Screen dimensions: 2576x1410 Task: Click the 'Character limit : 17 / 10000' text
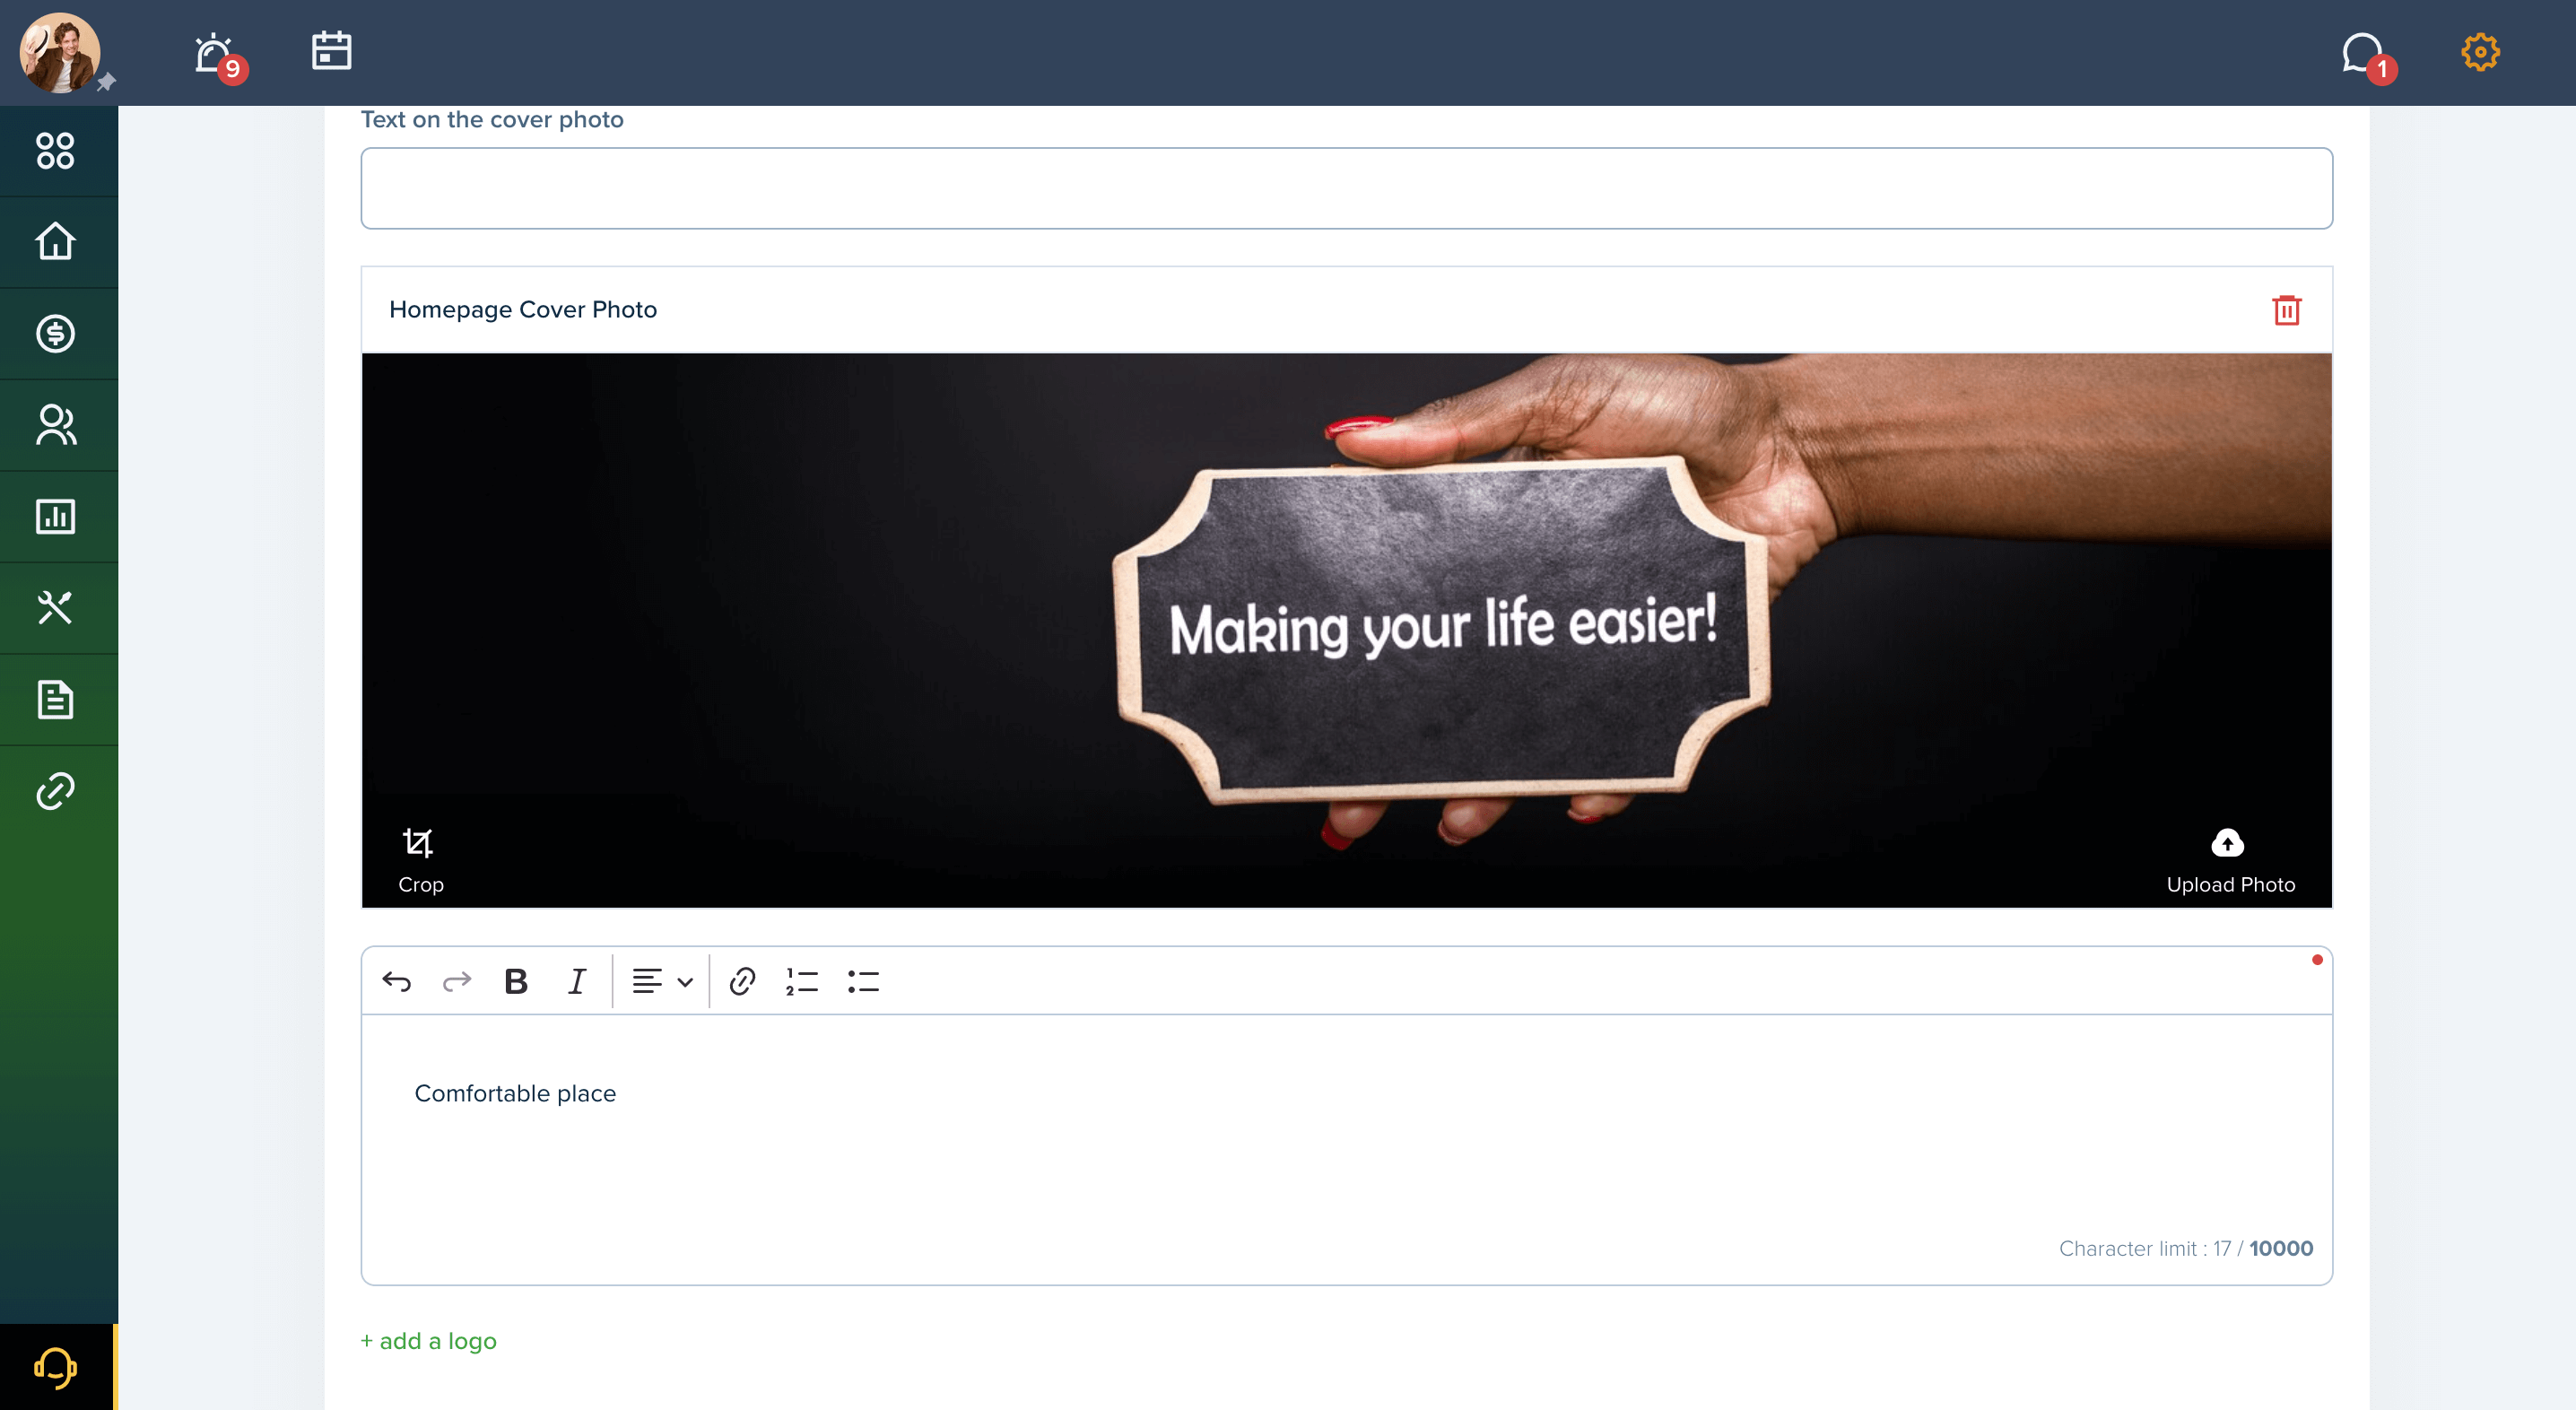(2185, 1248)
